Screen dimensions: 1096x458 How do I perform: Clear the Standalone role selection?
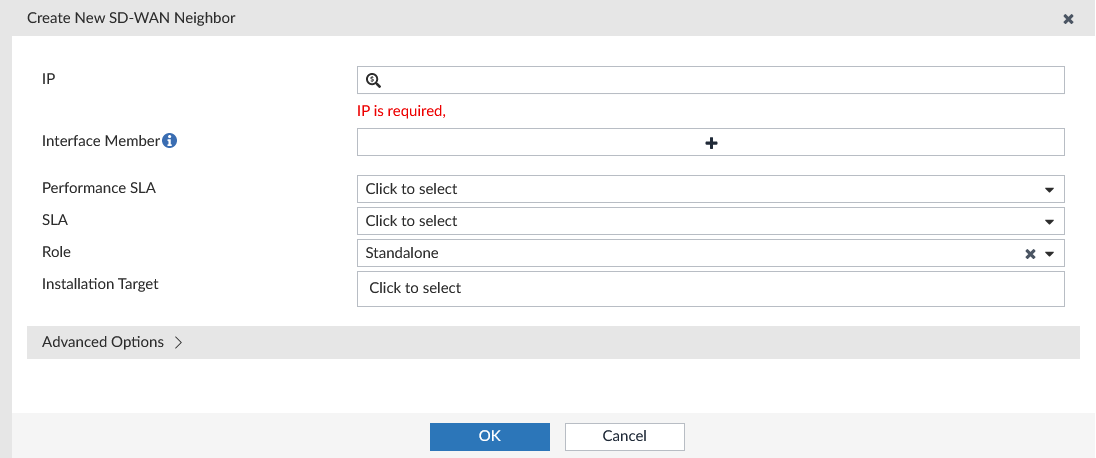(1030, 254)
